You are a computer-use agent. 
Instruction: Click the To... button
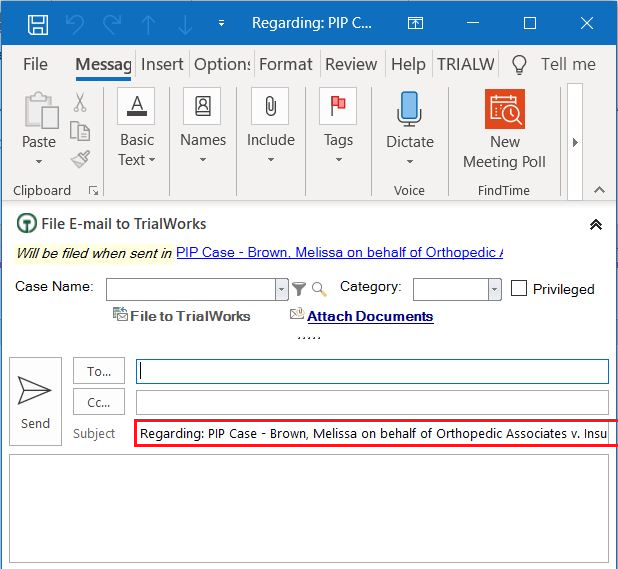[99, 371]
